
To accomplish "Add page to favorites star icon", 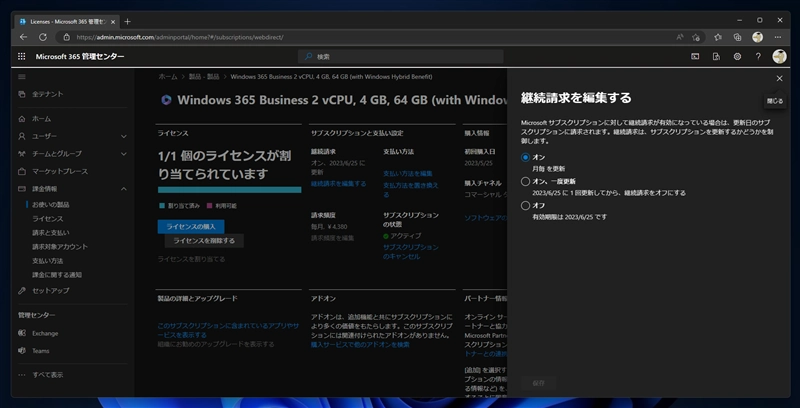I will point(695,37).
